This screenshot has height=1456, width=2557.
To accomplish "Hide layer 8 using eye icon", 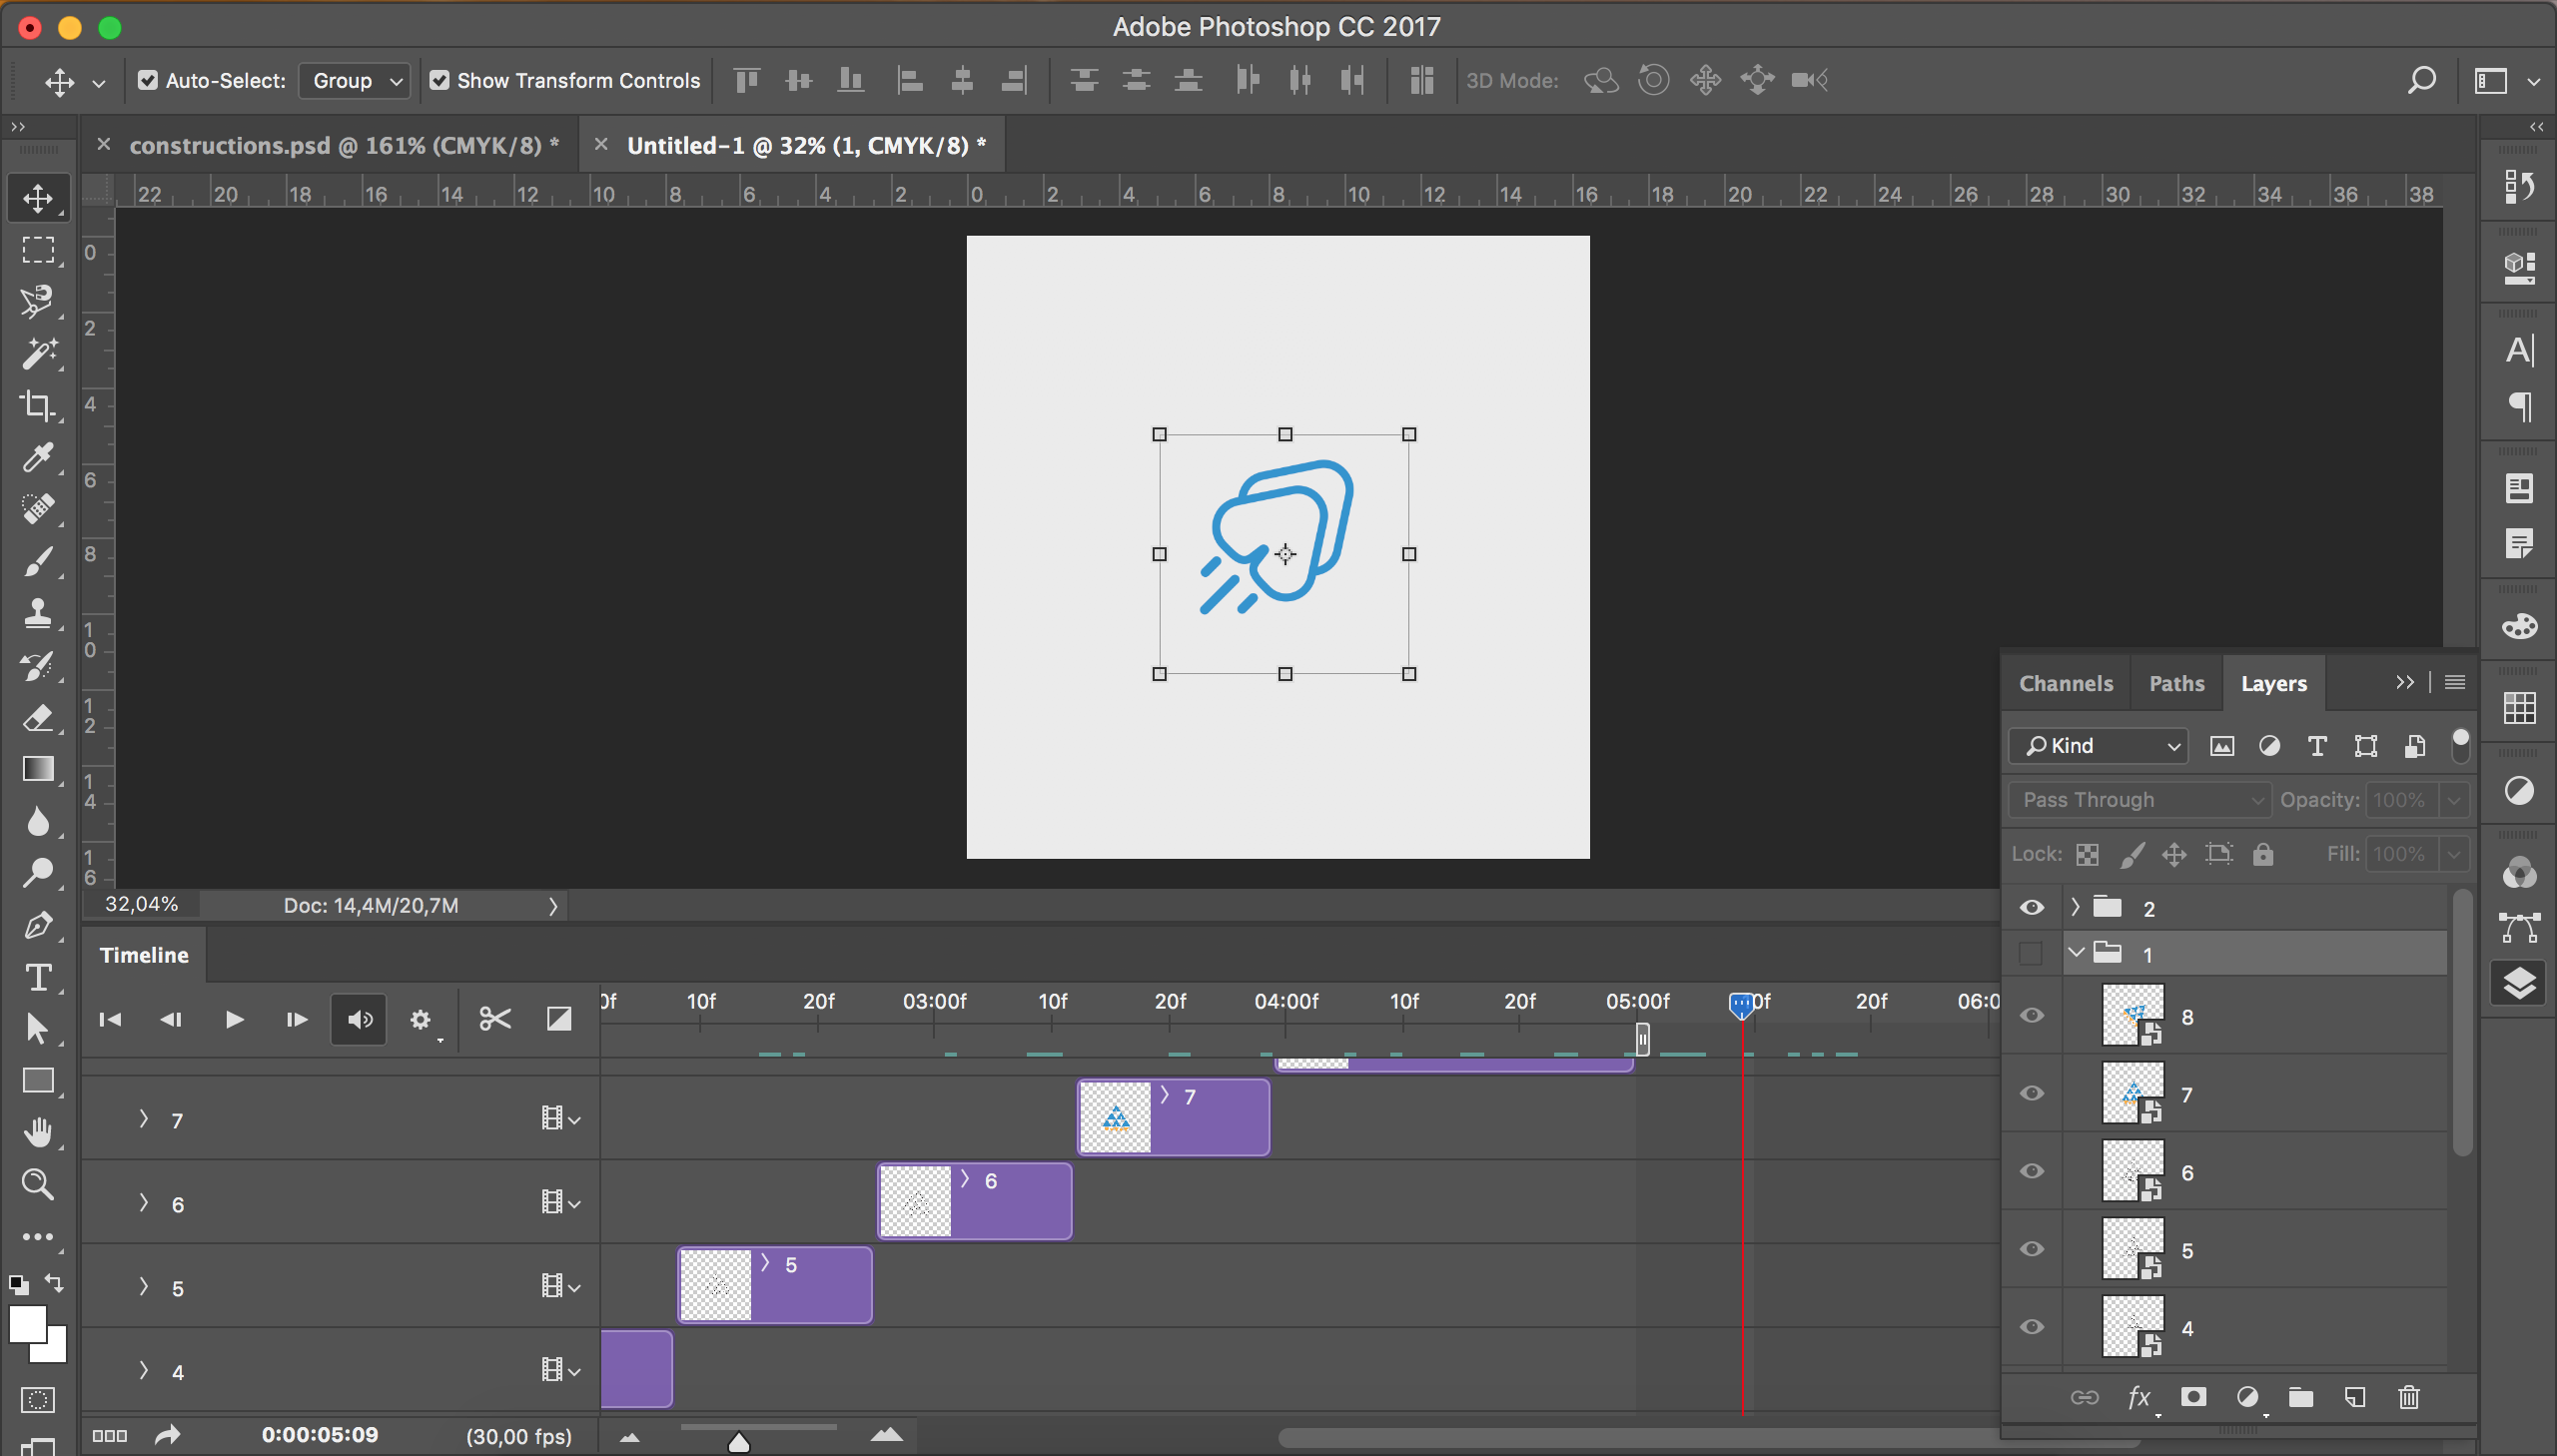I will pyautogui.click(x=2031, y=1016).
